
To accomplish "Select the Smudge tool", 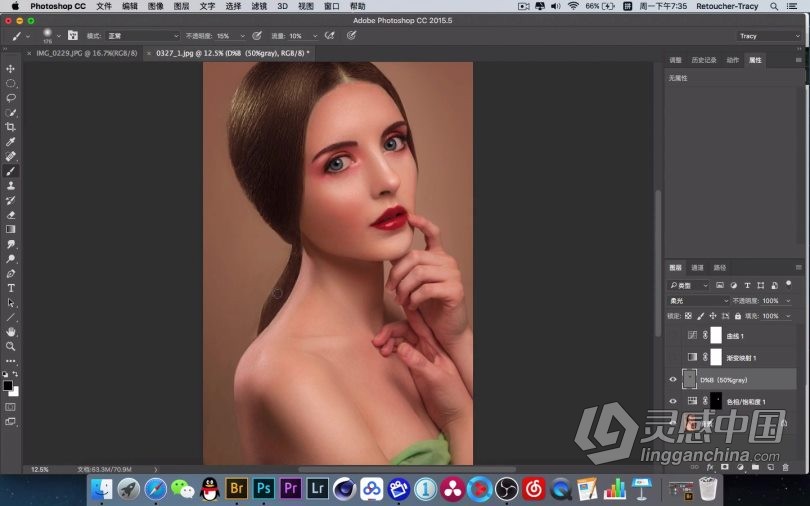I will pos(10,244).
